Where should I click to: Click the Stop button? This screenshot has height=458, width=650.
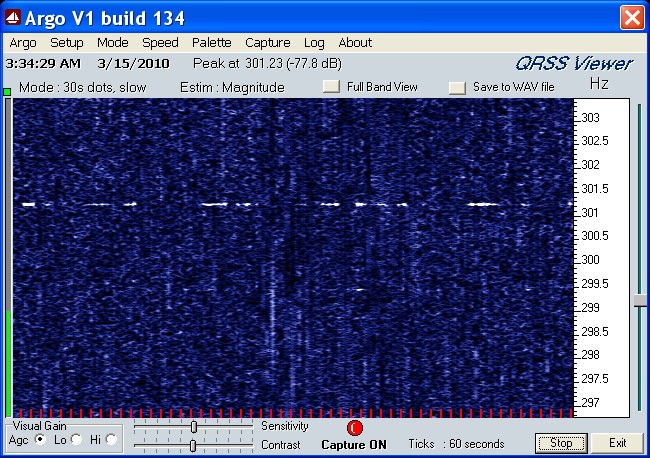pos(561,443)
